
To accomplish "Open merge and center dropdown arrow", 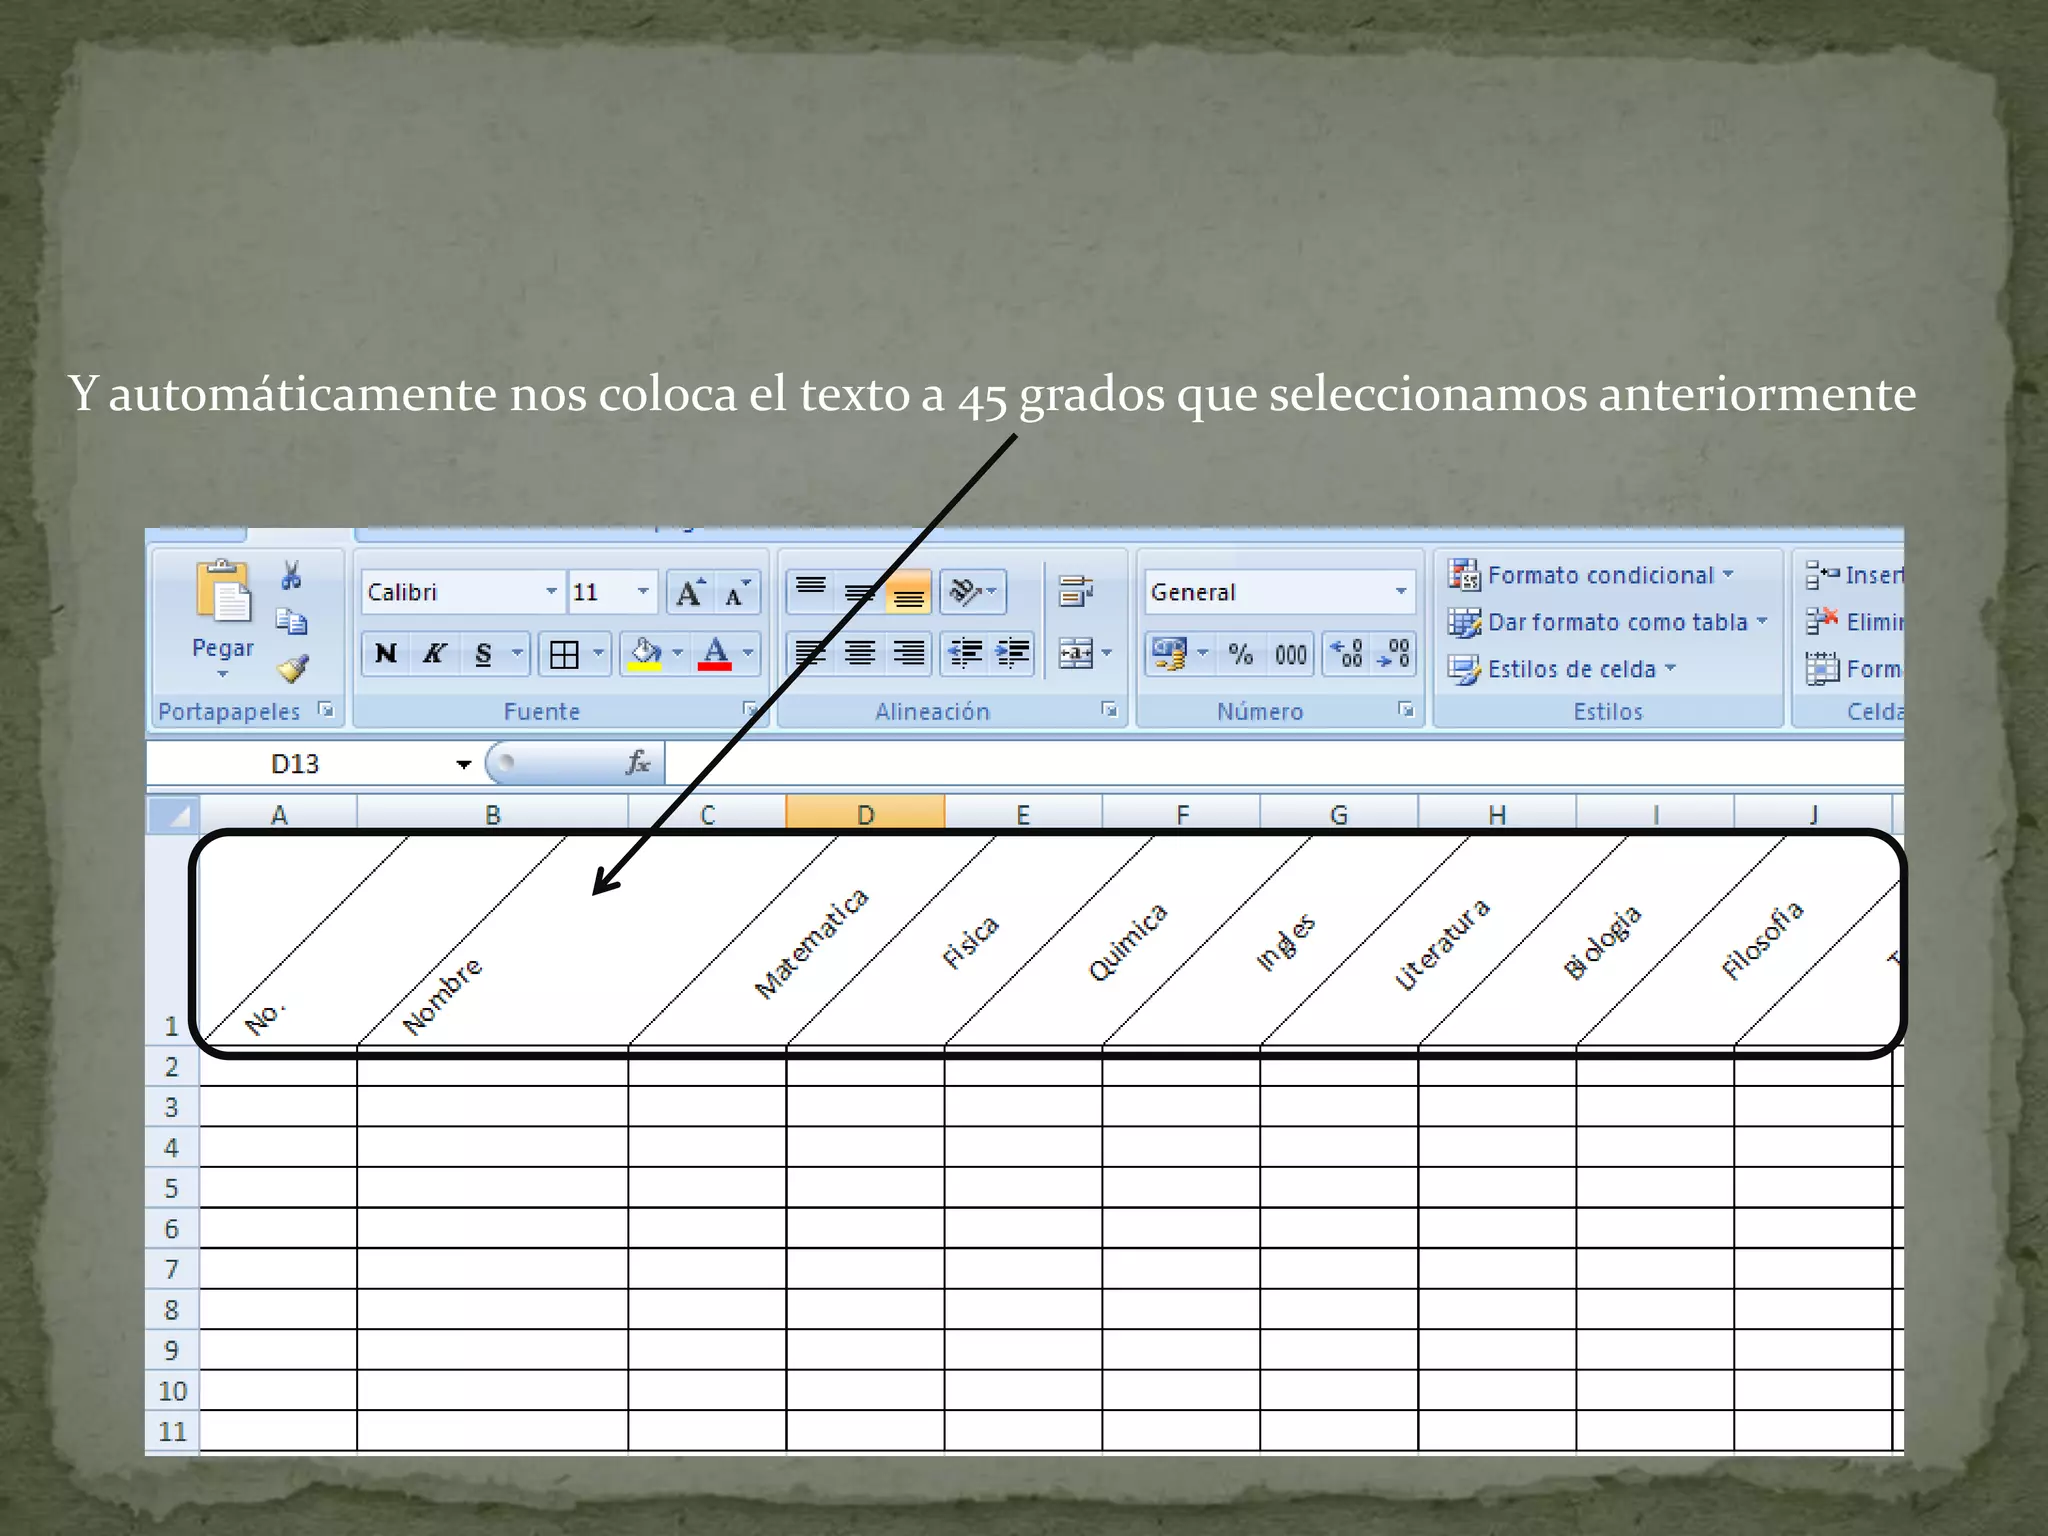I will [1107, 654].
